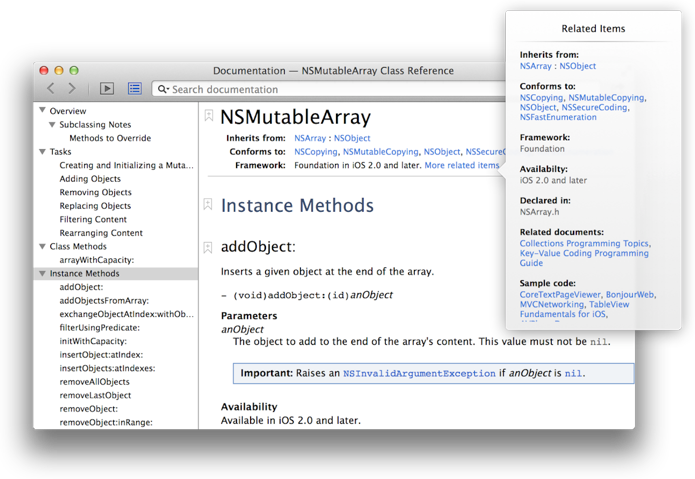Go forward with the right arrow
Image resolution: width=695 pixels, height=479 pixels.
(72, 88)
